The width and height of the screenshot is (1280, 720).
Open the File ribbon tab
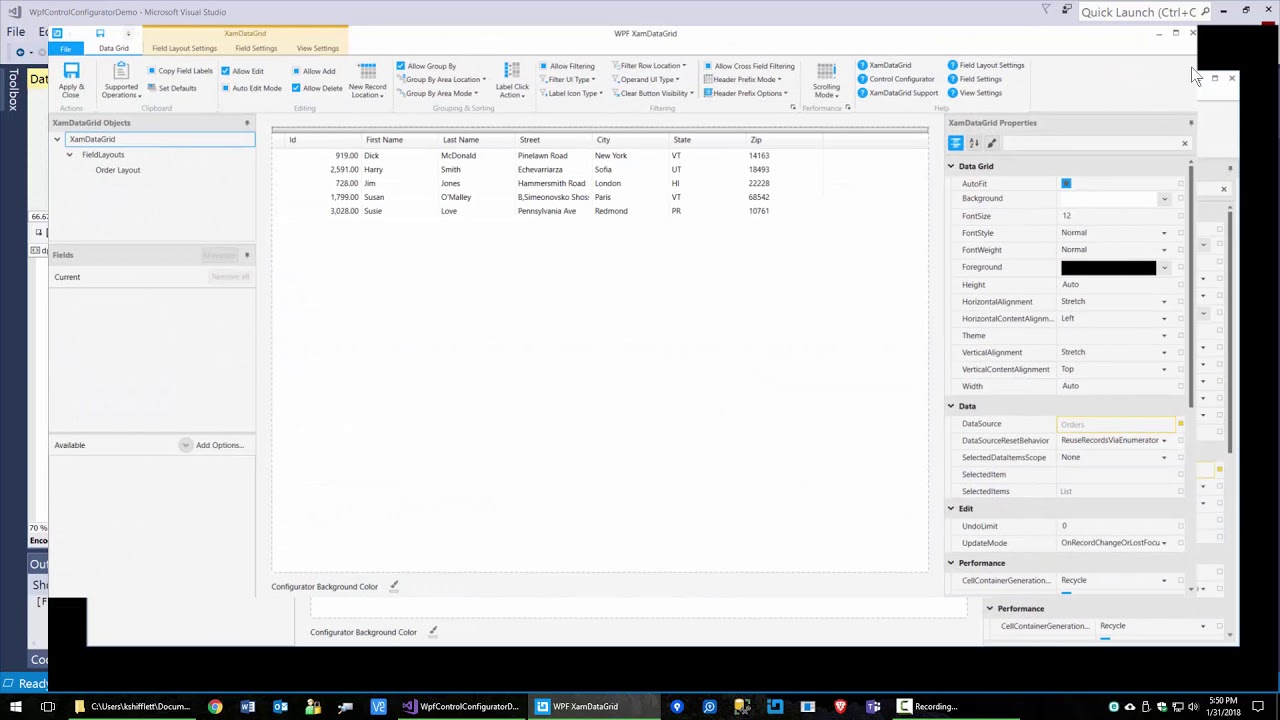pos(66,49)
